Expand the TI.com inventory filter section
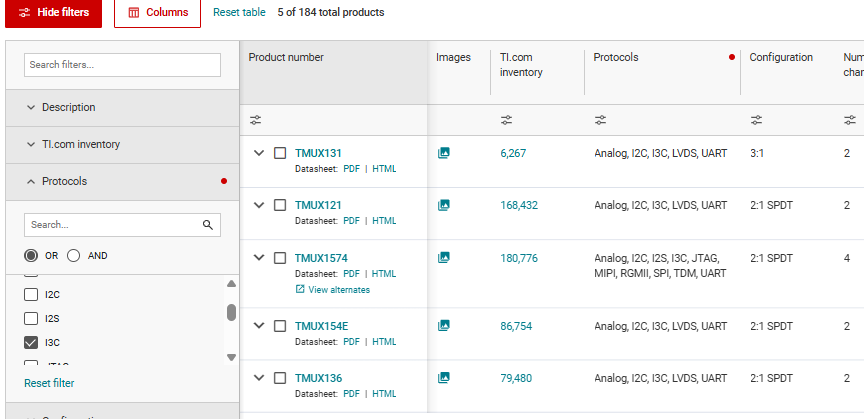This screenshot has height=419, width=864. click(x=122, y=144)
